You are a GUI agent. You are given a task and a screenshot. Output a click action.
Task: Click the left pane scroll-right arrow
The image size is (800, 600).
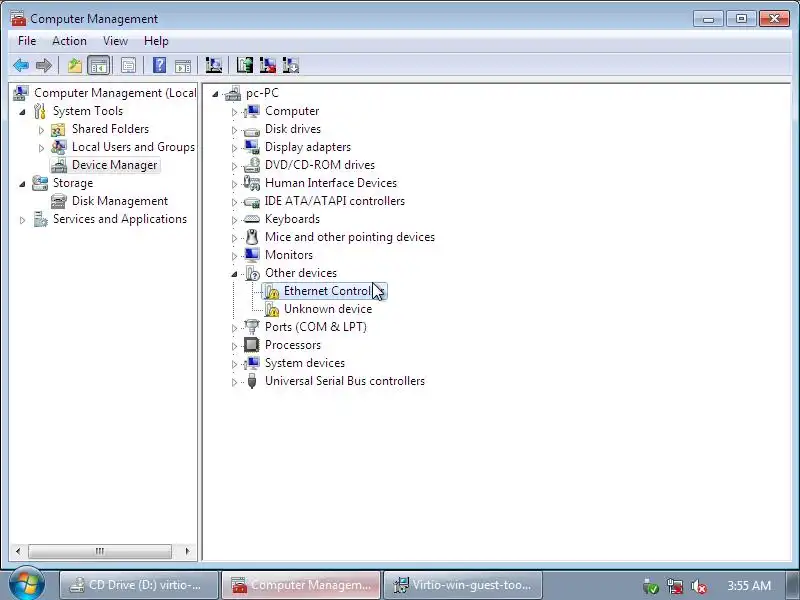pos(187,551)
